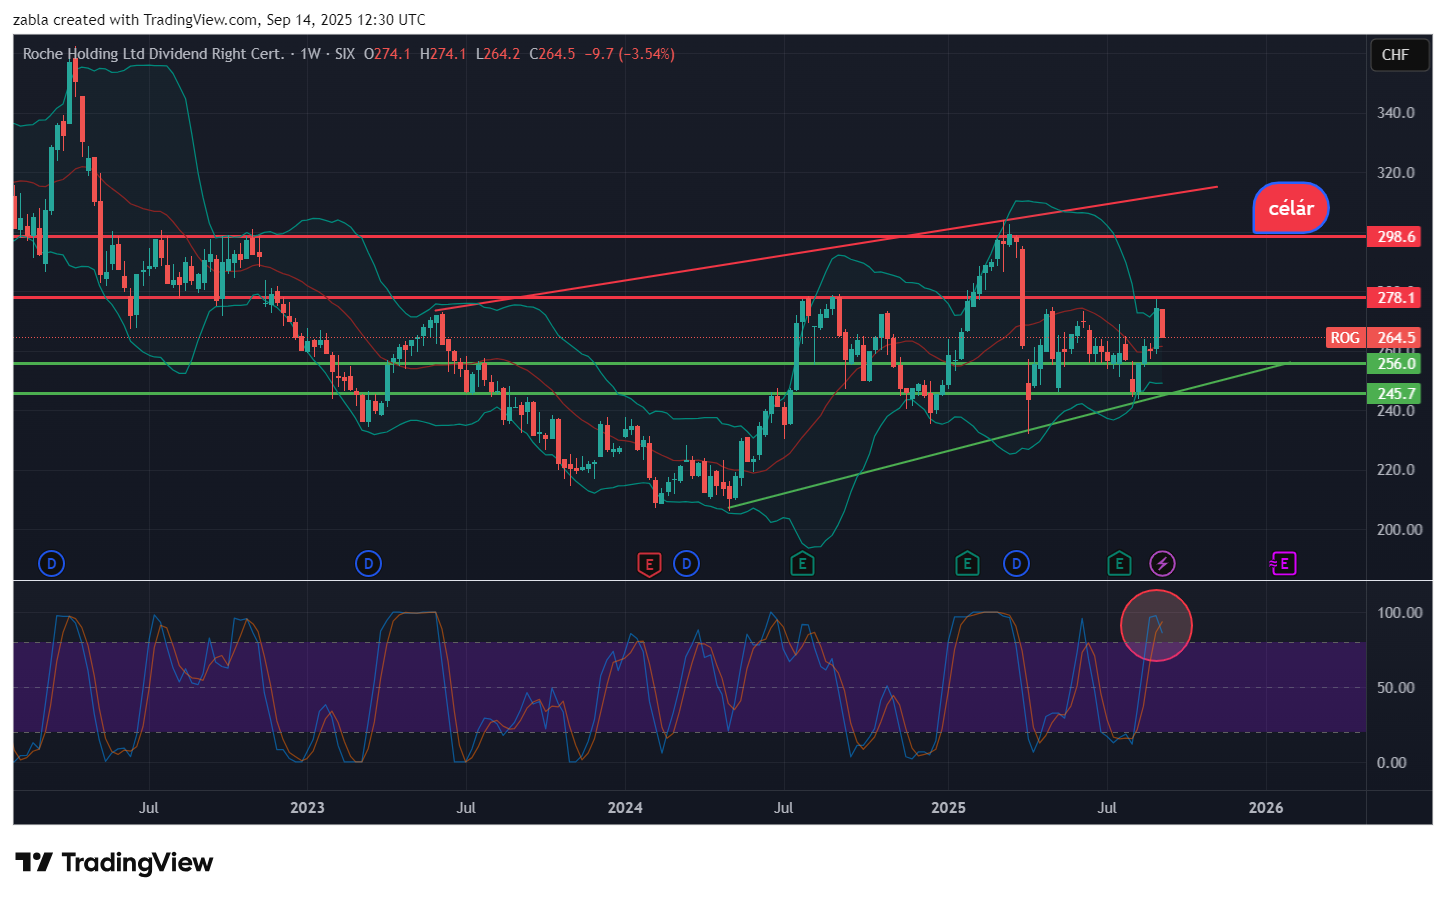Click the red célár label
Screen dimensions: 1446x900
[x=1291, y=208]
